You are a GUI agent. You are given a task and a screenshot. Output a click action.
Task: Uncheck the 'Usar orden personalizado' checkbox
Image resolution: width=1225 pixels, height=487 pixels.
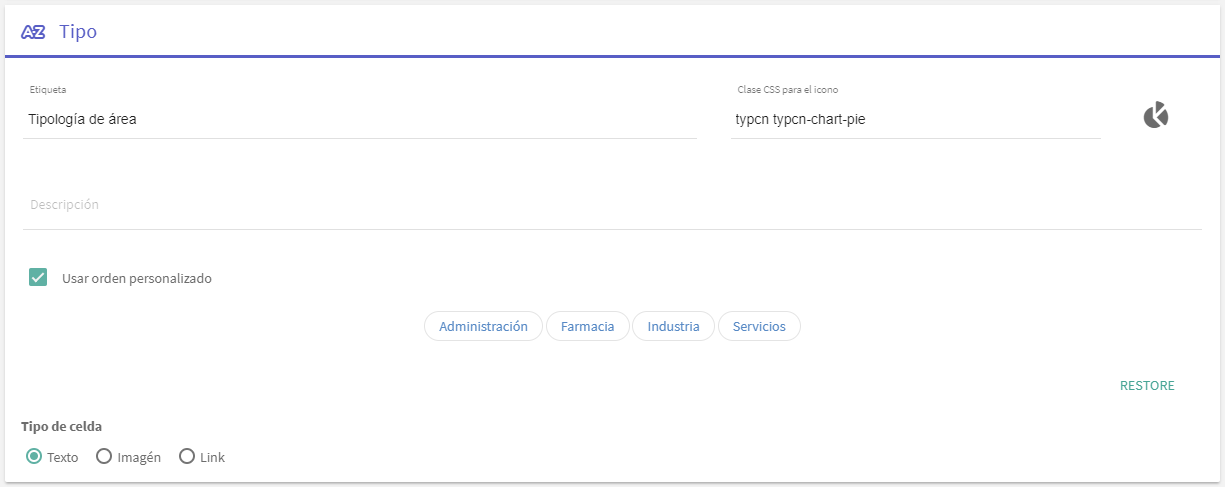click(38, 278)
